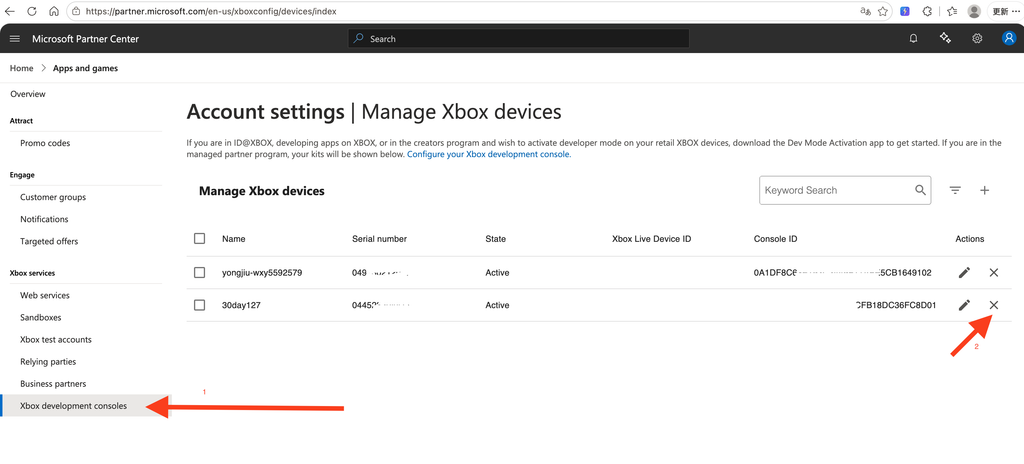Open the Partner Center hamburger menu
This screenshot has width=1024, height=464.
[x=15, y=39]
